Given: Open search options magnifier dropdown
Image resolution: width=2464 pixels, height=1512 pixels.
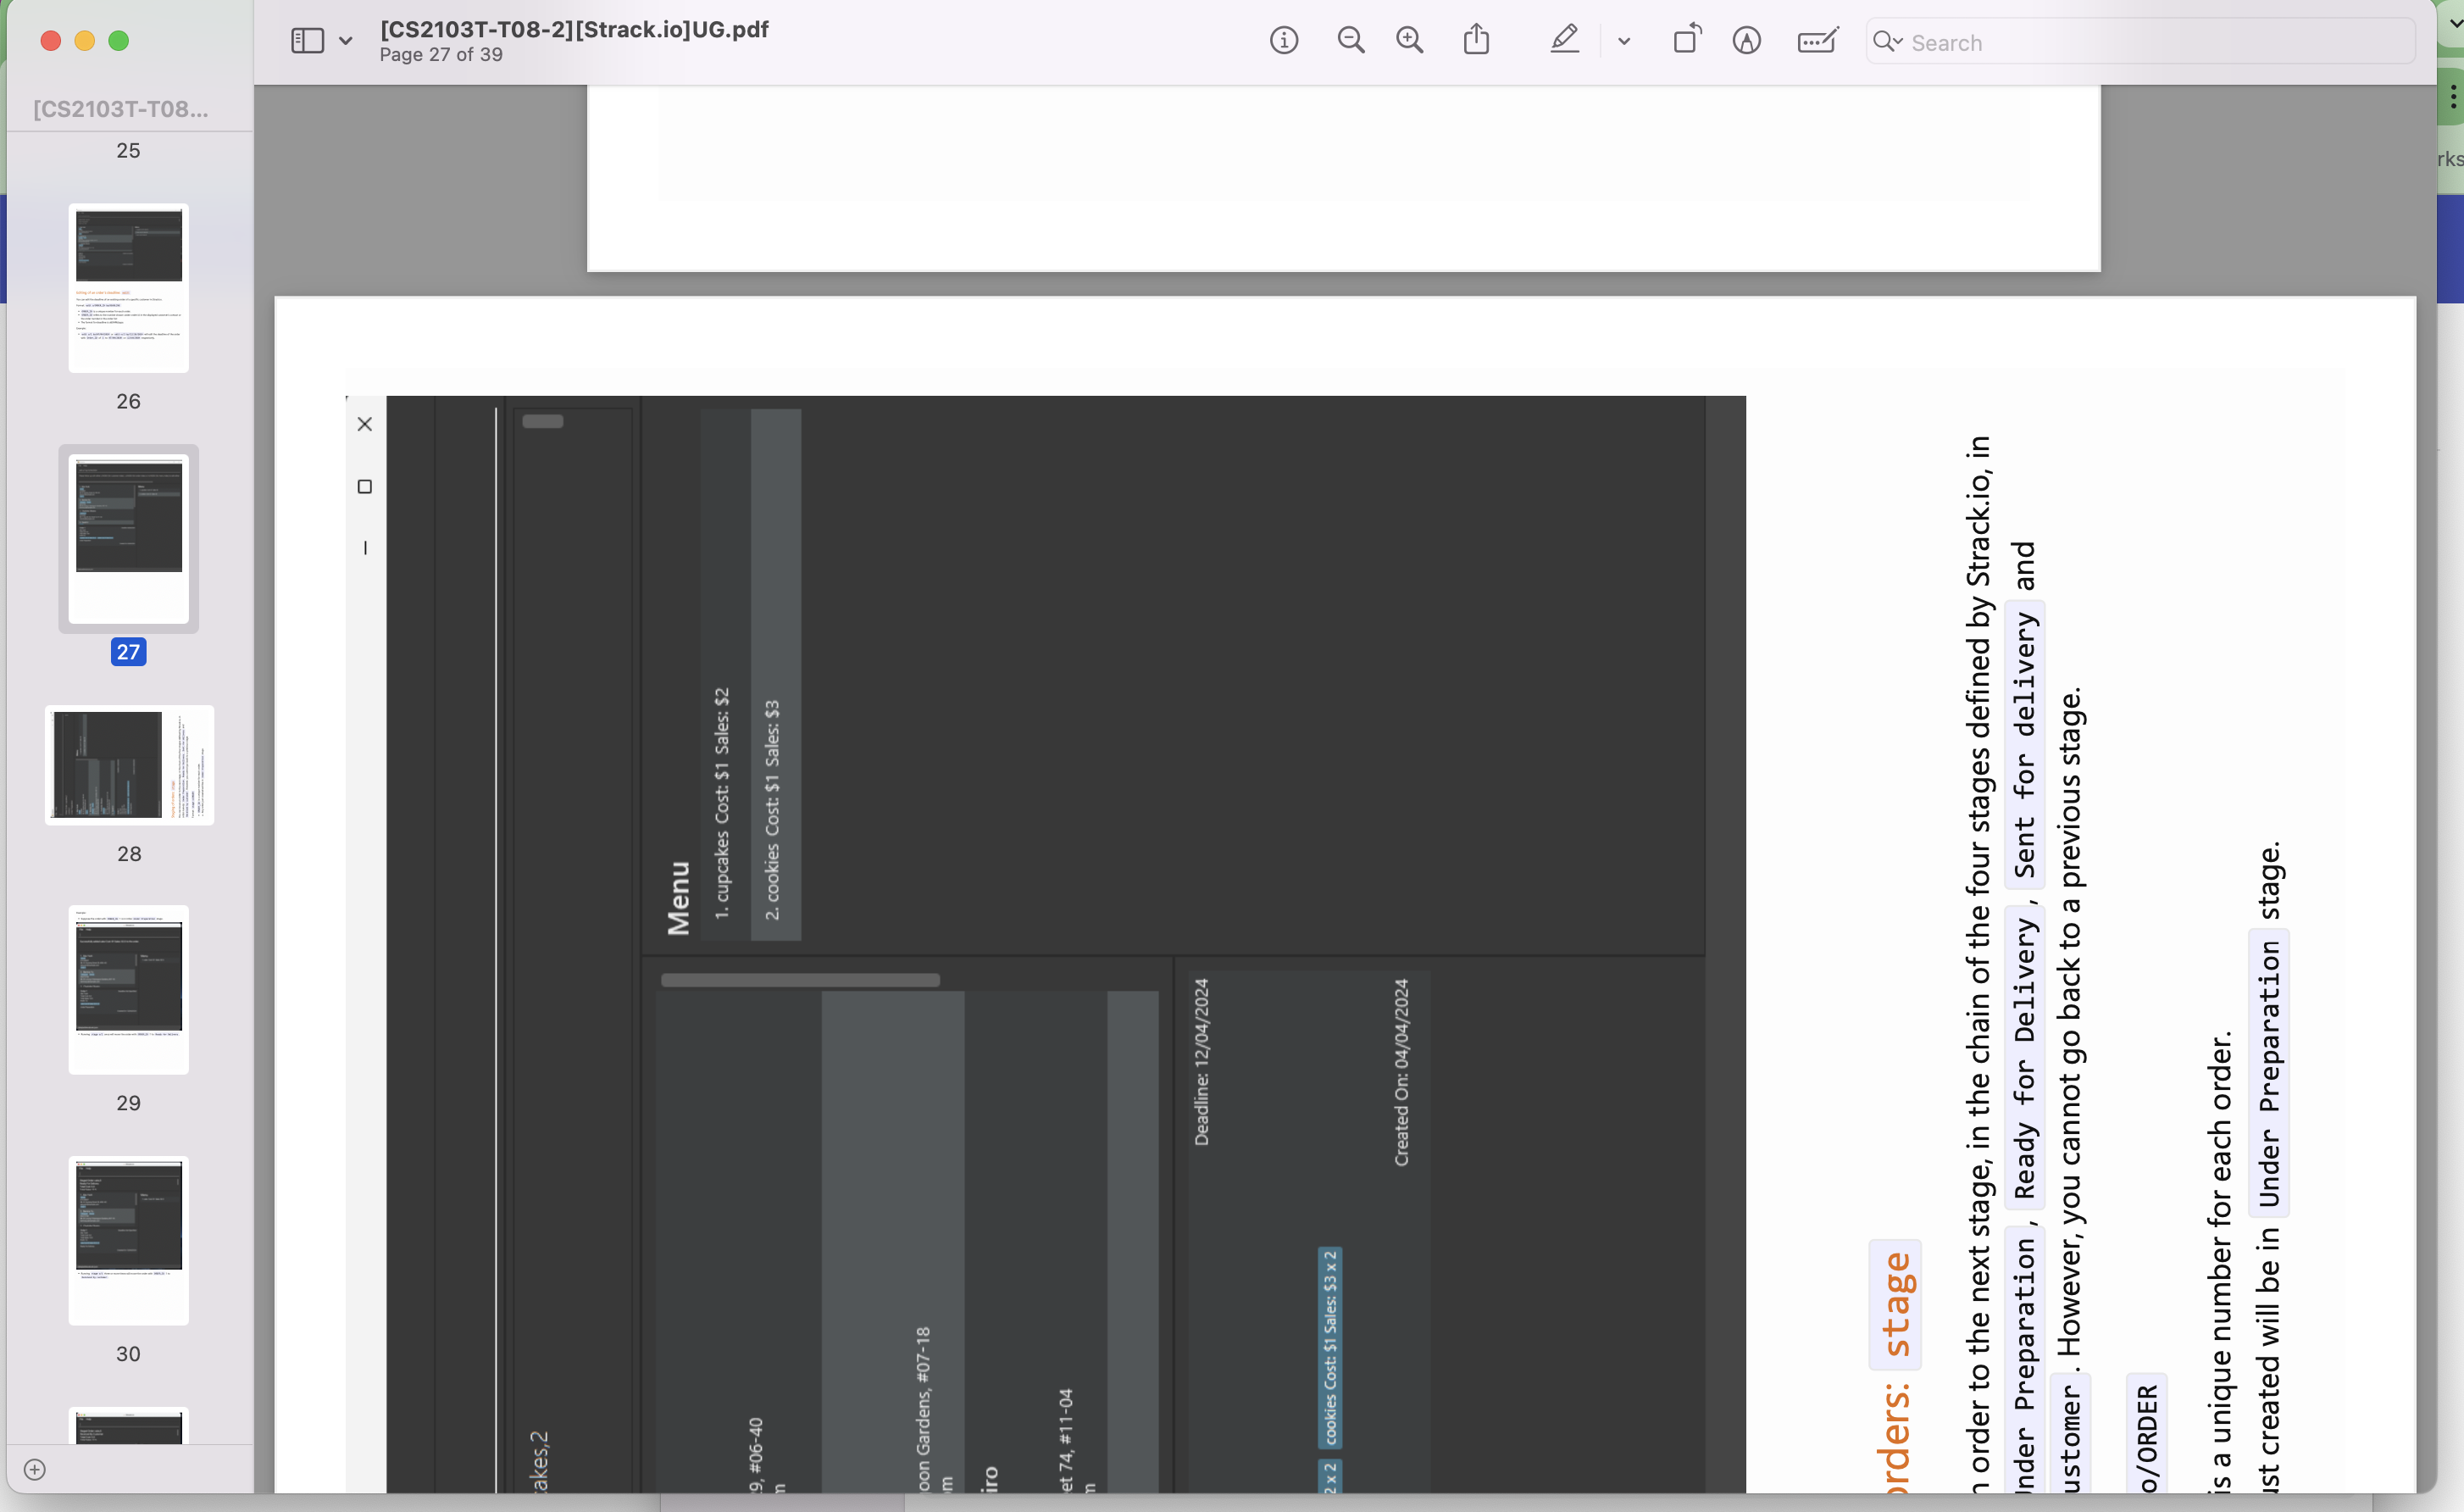Looking at the screenshot, I should pos(1887,42).
